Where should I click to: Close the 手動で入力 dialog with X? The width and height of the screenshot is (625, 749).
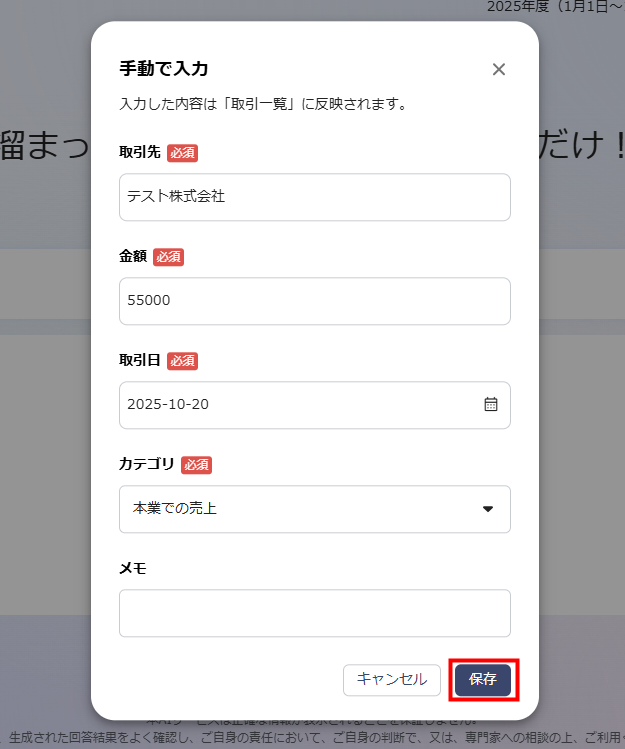[x=499, y=69]
